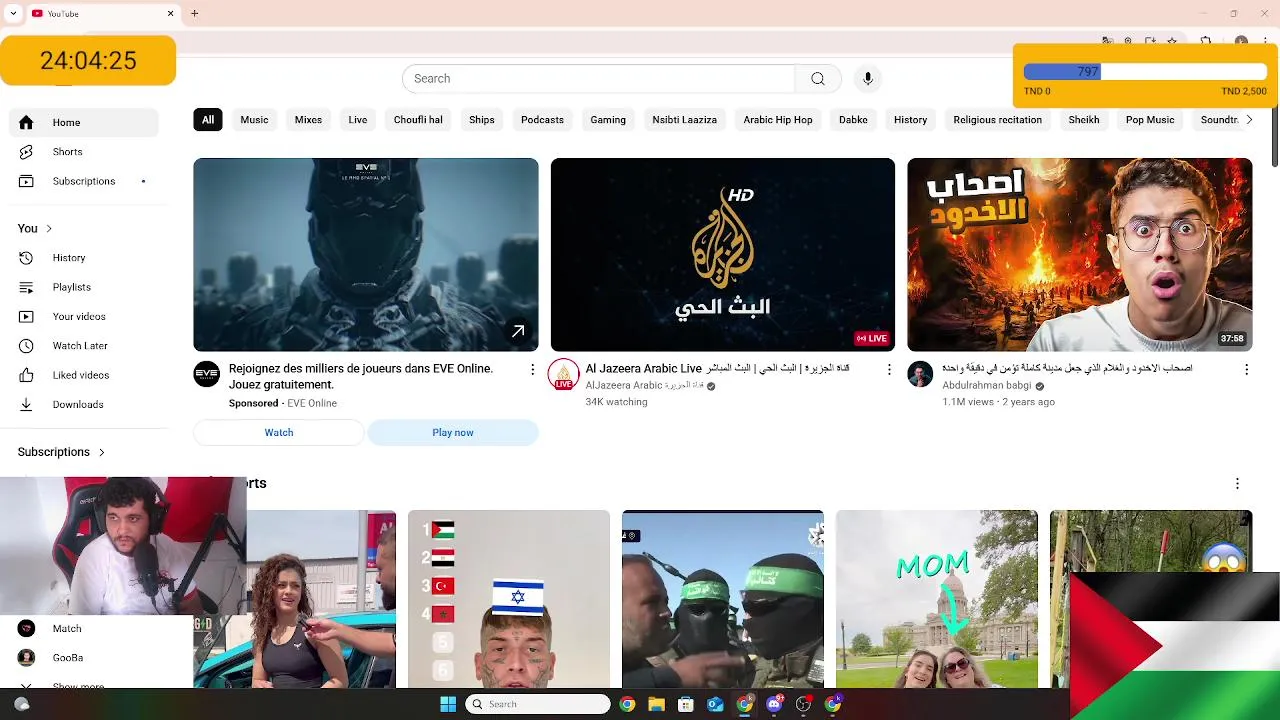This screenshot has width=1280, height=720.
Task: Open the Rejoignez des milliers EVE ad title
Action: point(361,377)
